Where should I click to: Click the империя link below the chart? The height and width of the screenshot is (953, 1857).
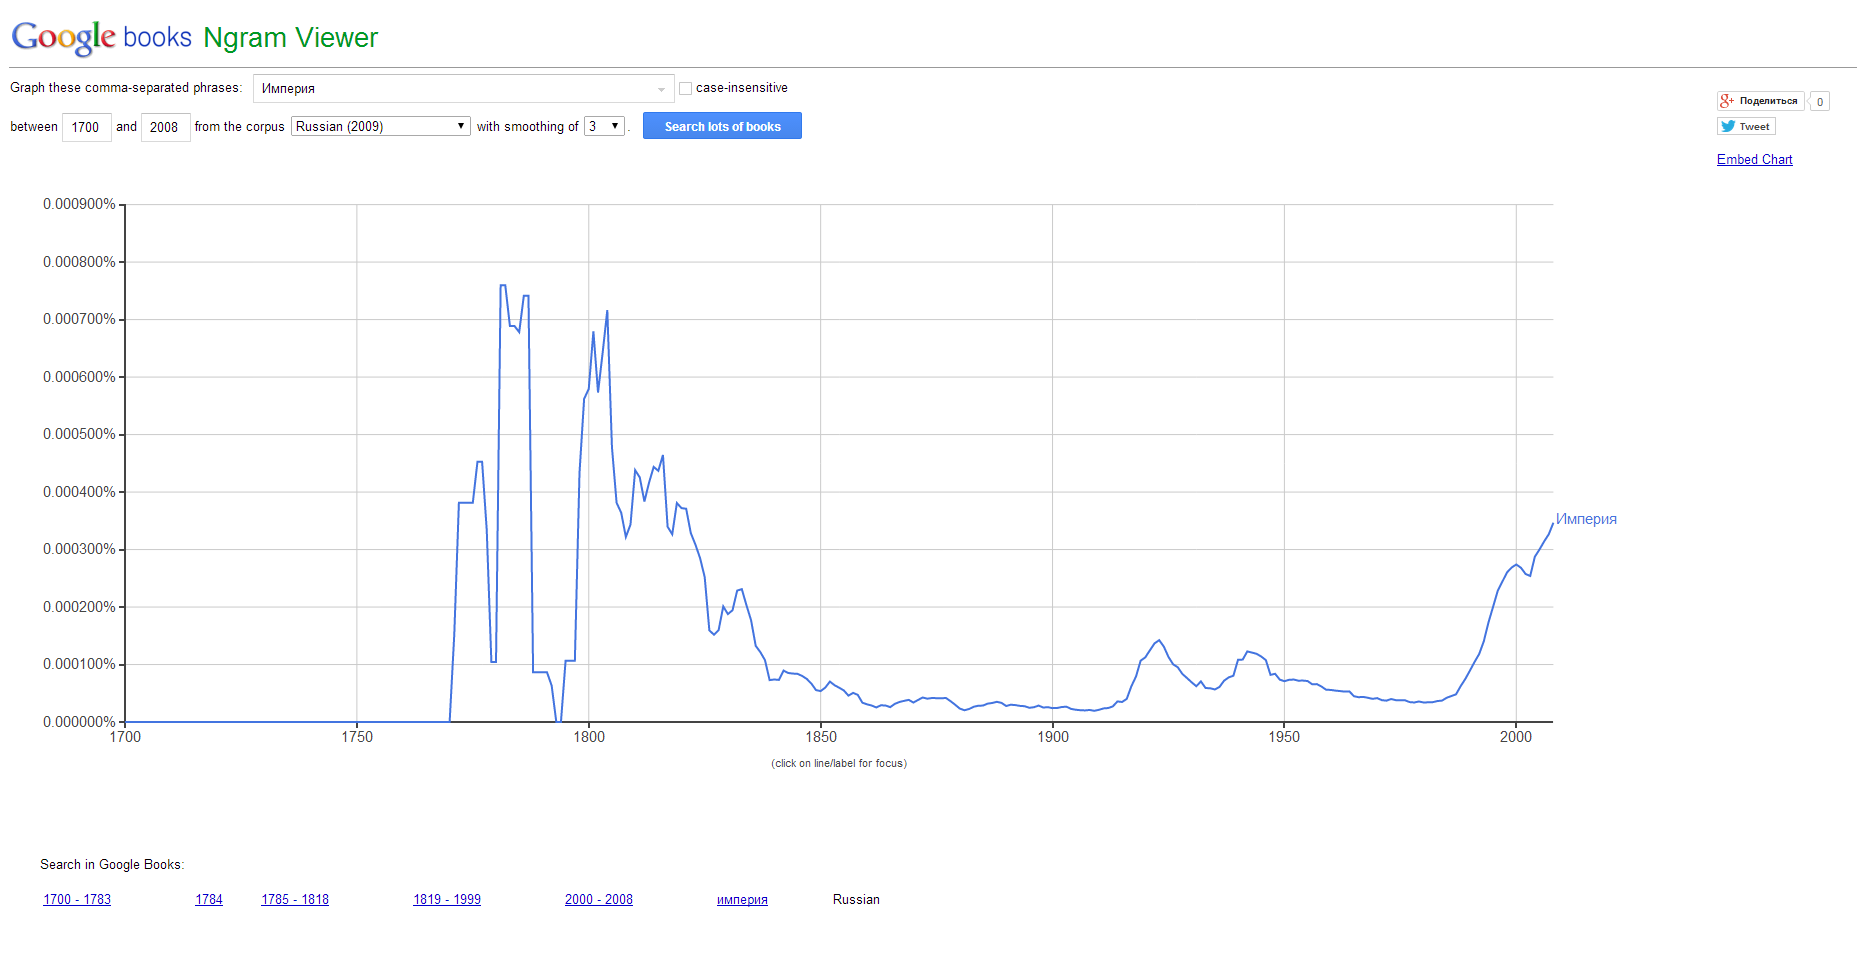[x=742, y=899]
